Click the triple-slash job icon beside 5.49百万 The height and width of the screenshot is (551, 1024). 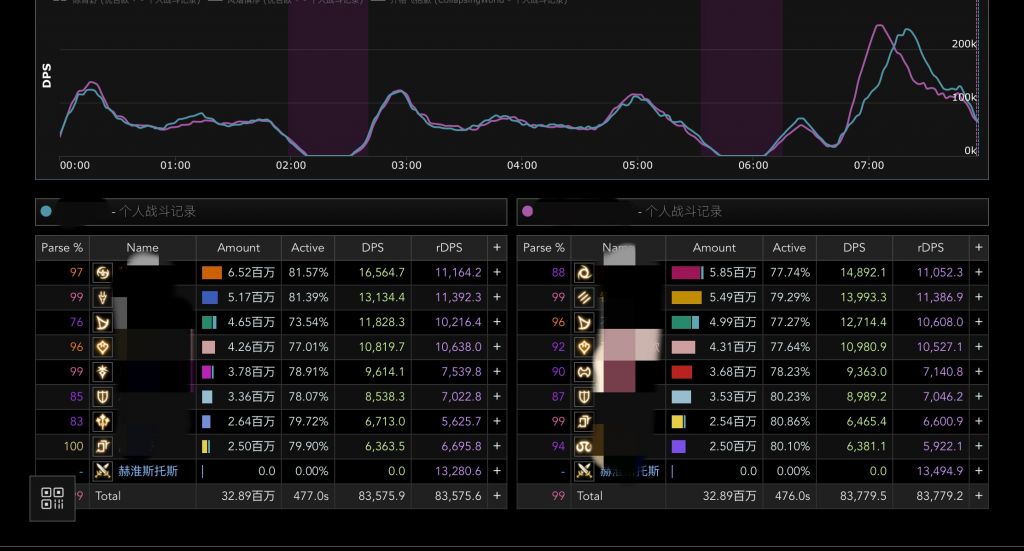click(584, 297)
